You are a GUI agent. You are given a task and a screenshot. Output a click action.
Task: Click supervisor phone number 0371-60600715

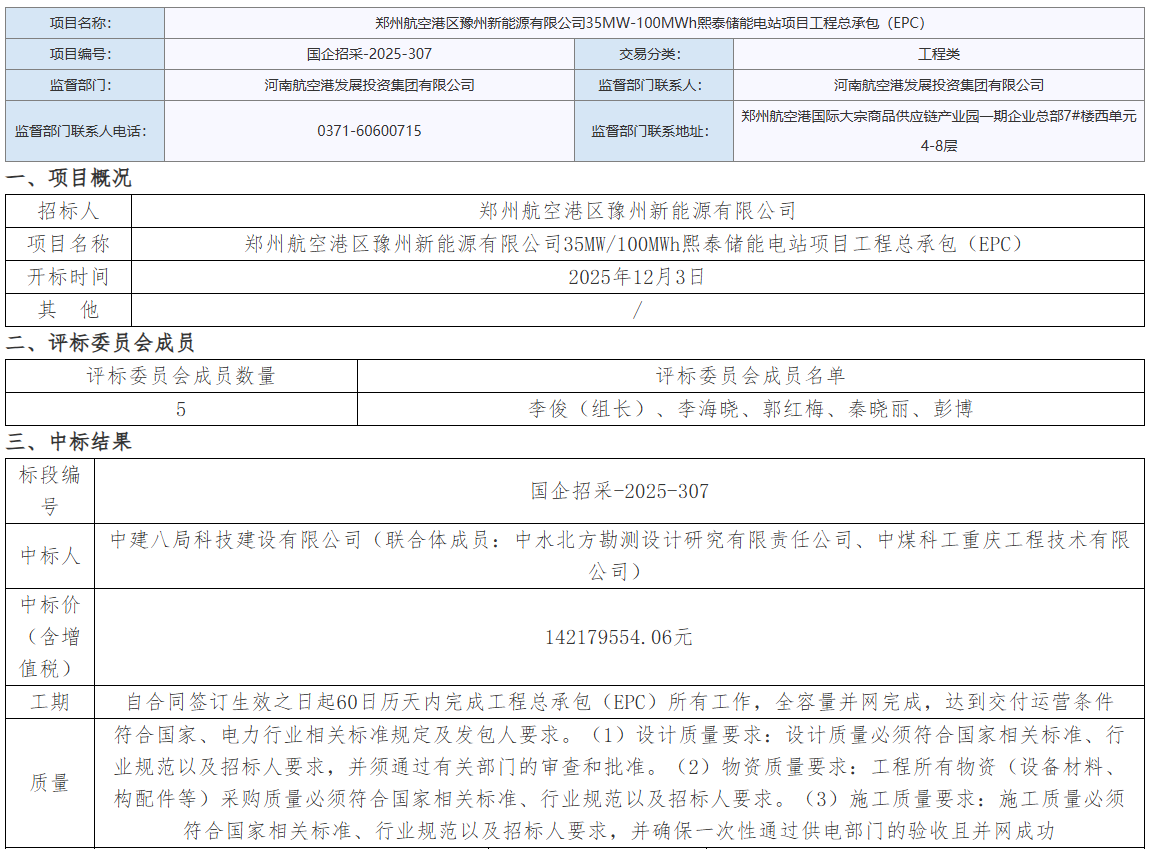click(x=369, y=131)
